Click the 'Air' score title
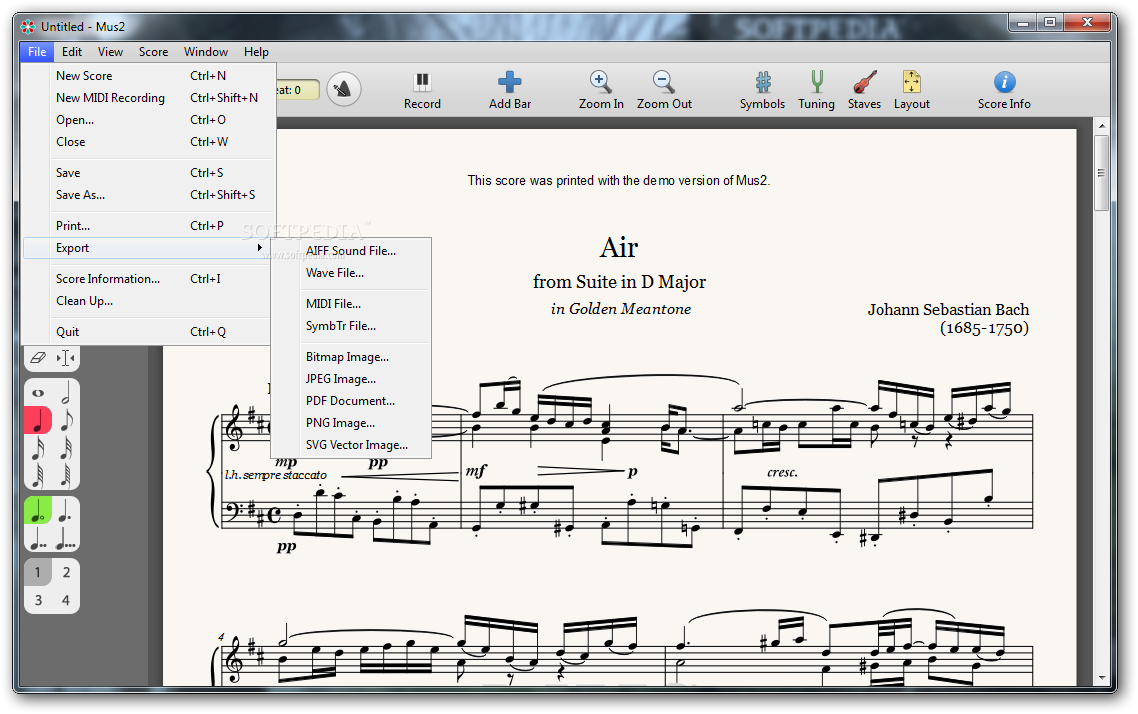 [618, 247]
